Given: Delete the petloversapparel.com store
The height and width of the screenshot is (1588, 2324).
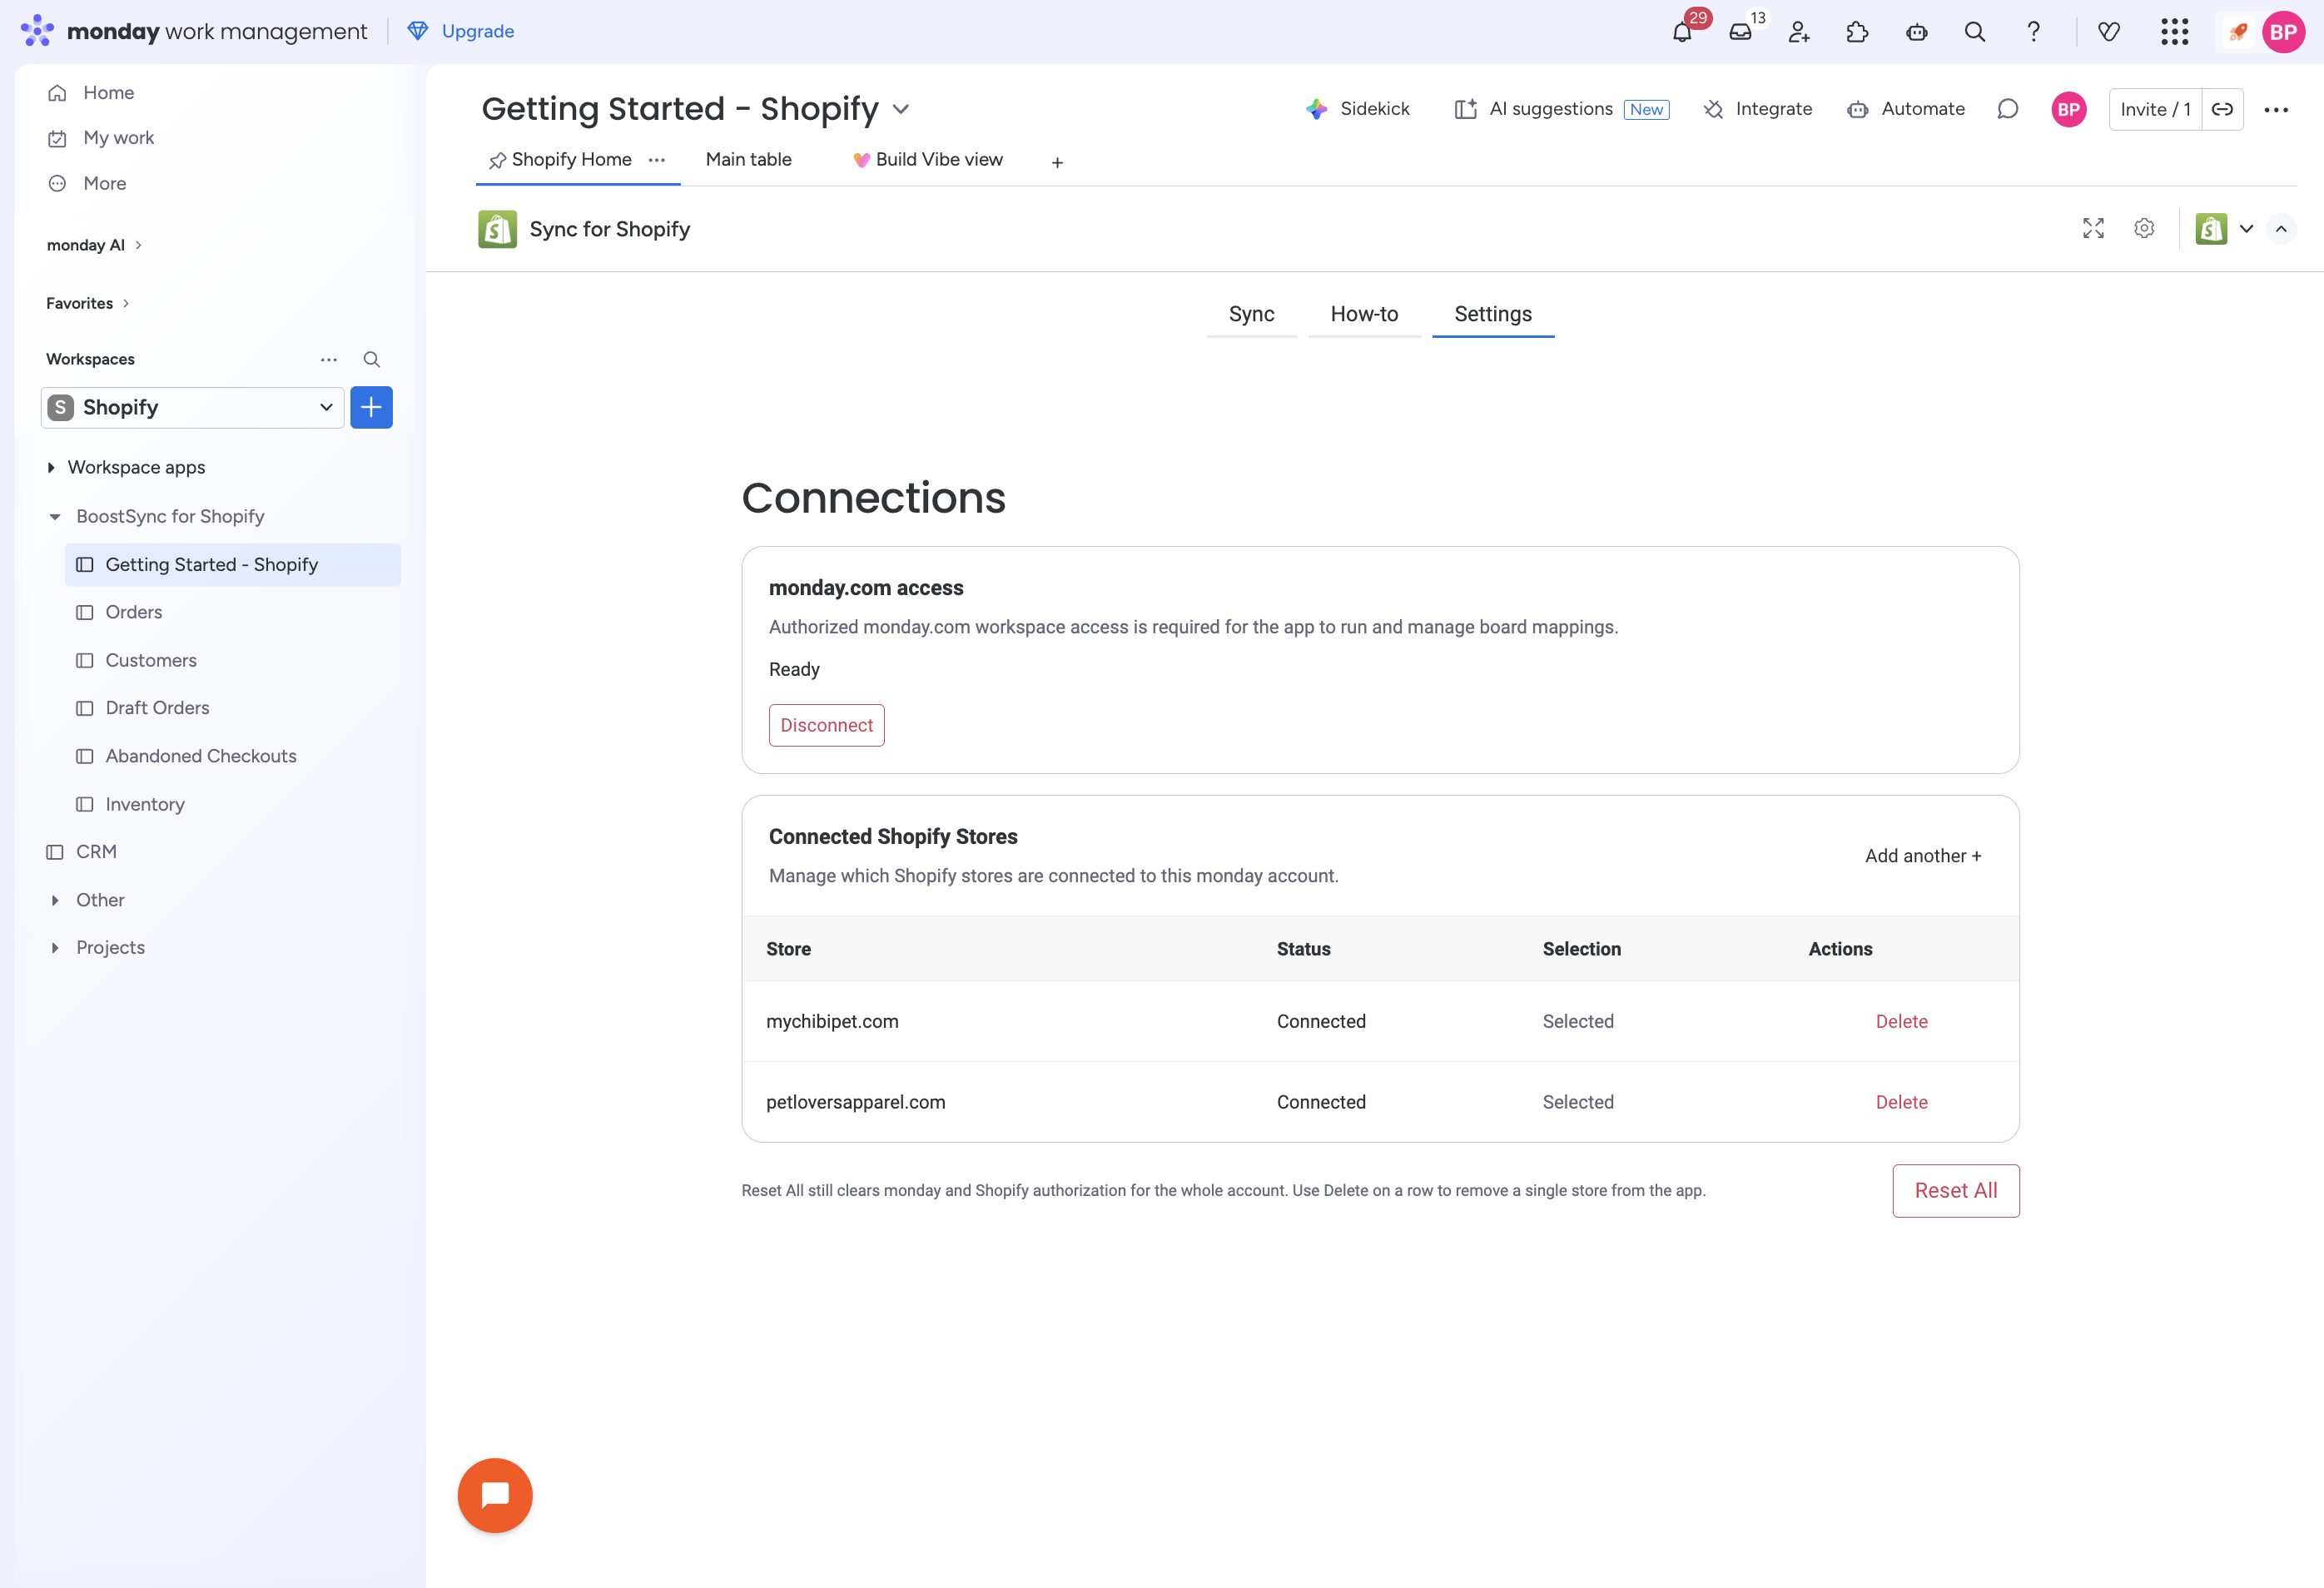Looking at the screenshot, I should [1901, 1102].
